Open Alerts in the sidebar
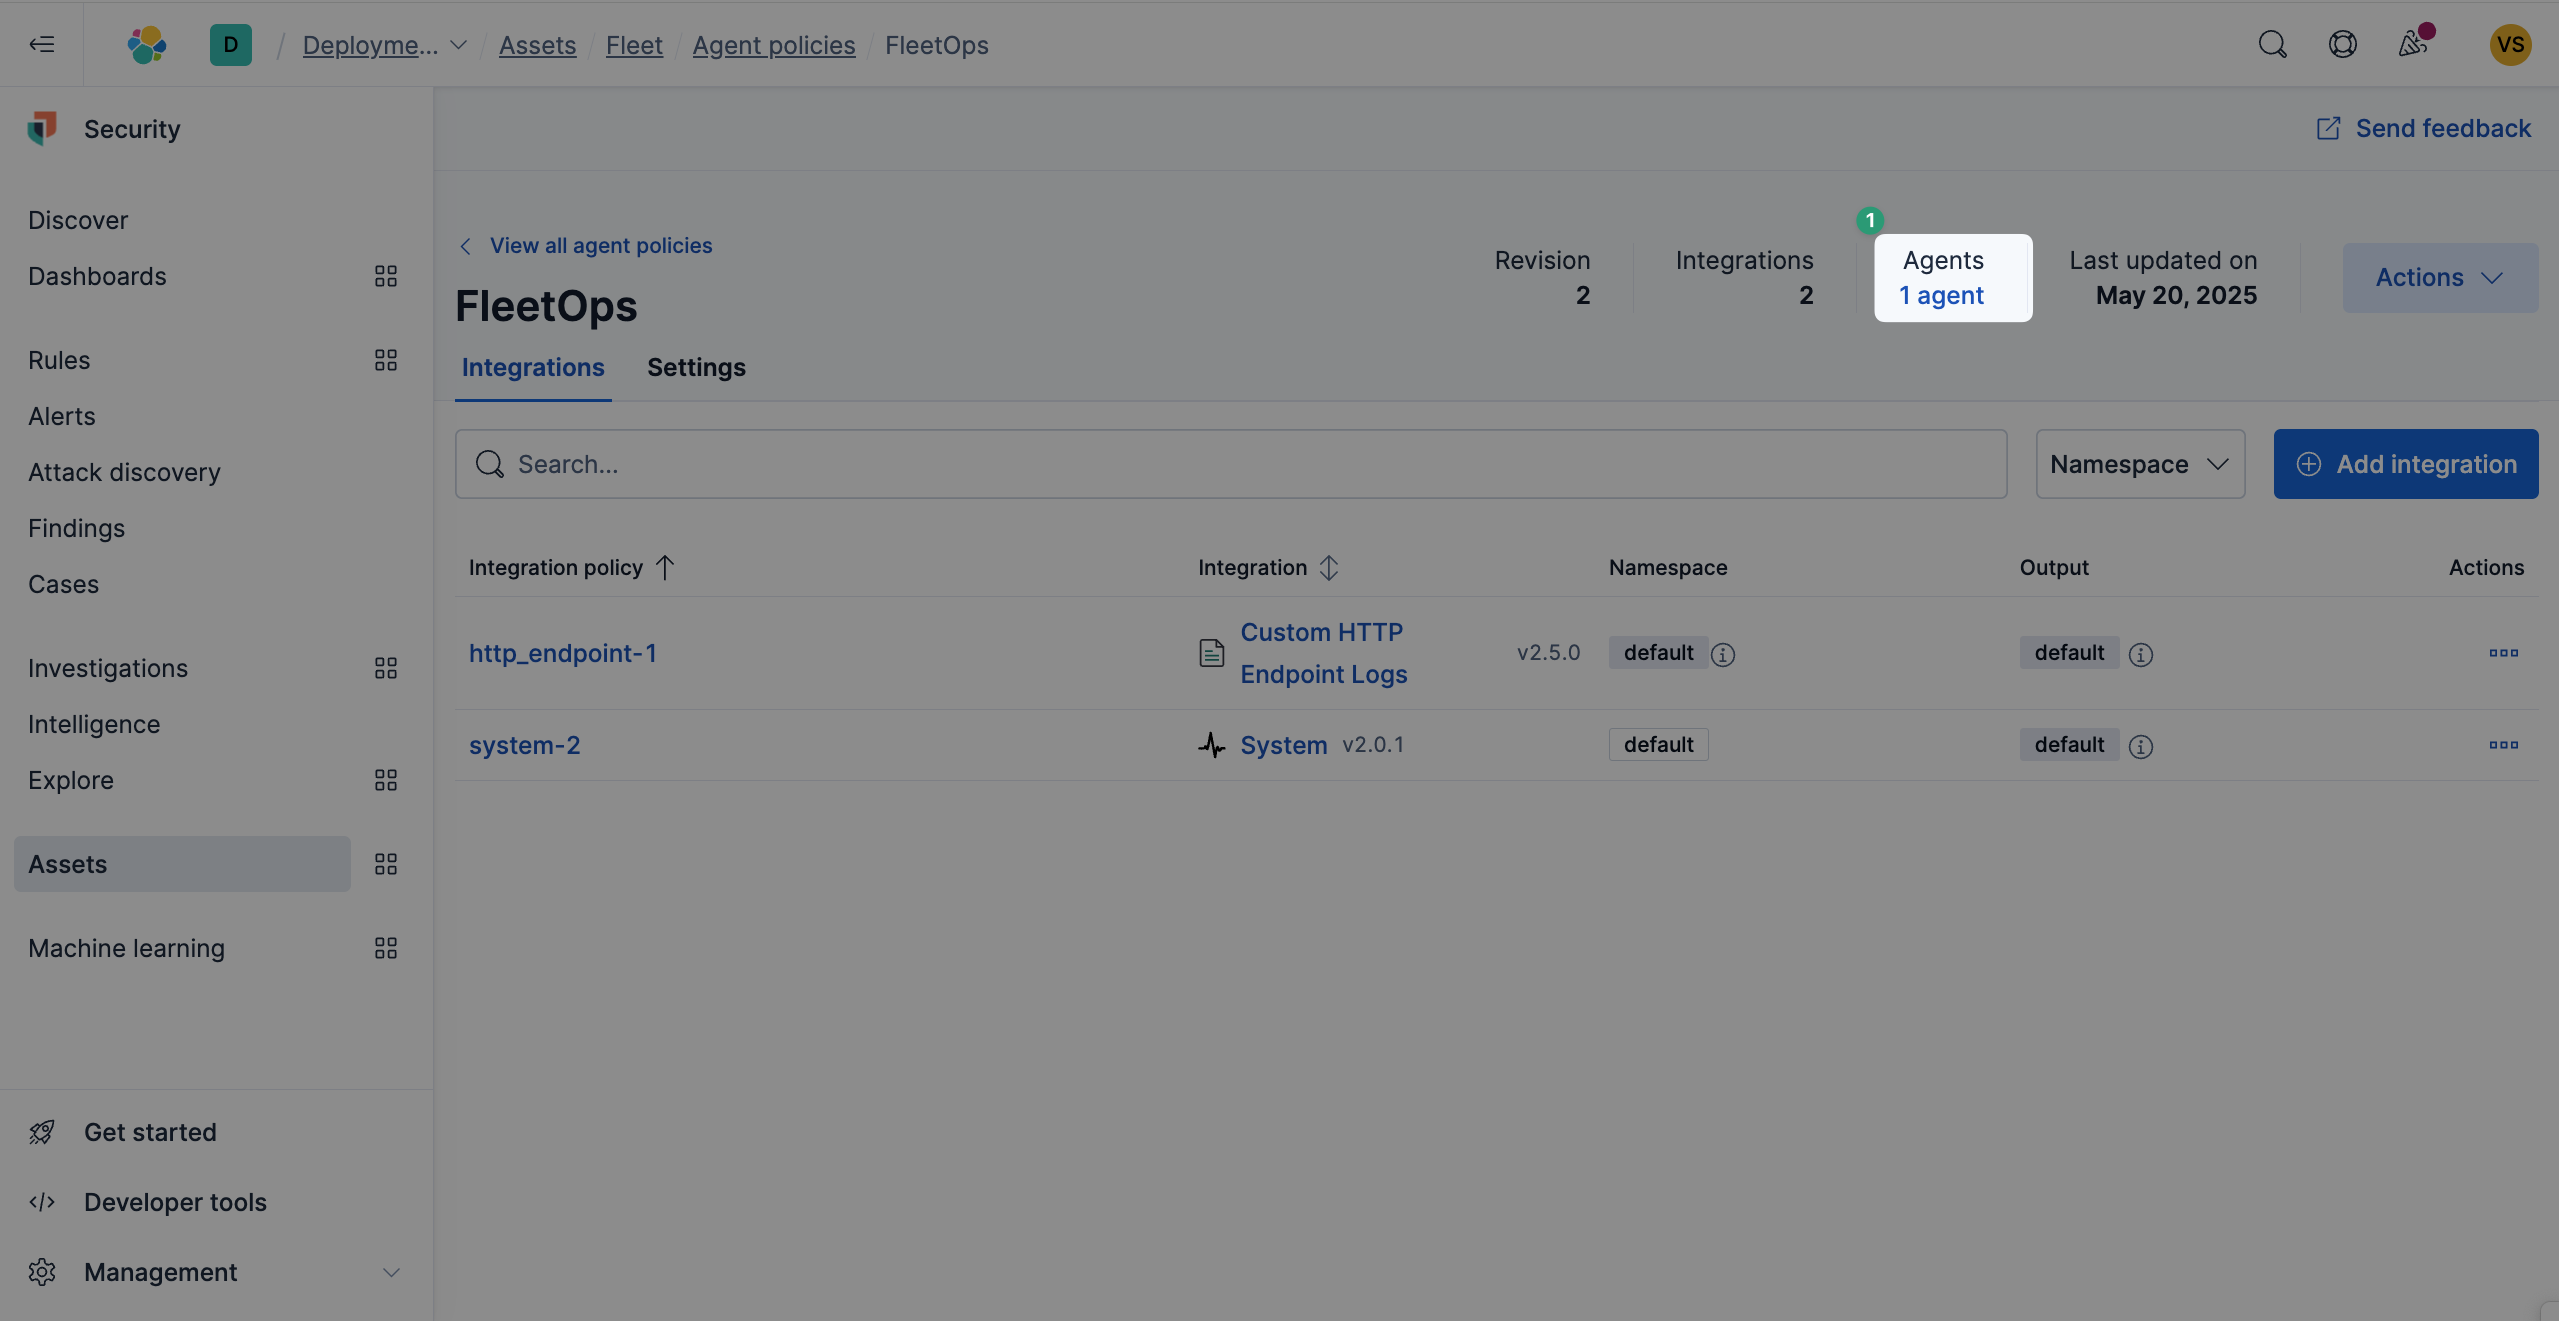Viewport: 2559px width, 1321px height. tap(62, 416)
